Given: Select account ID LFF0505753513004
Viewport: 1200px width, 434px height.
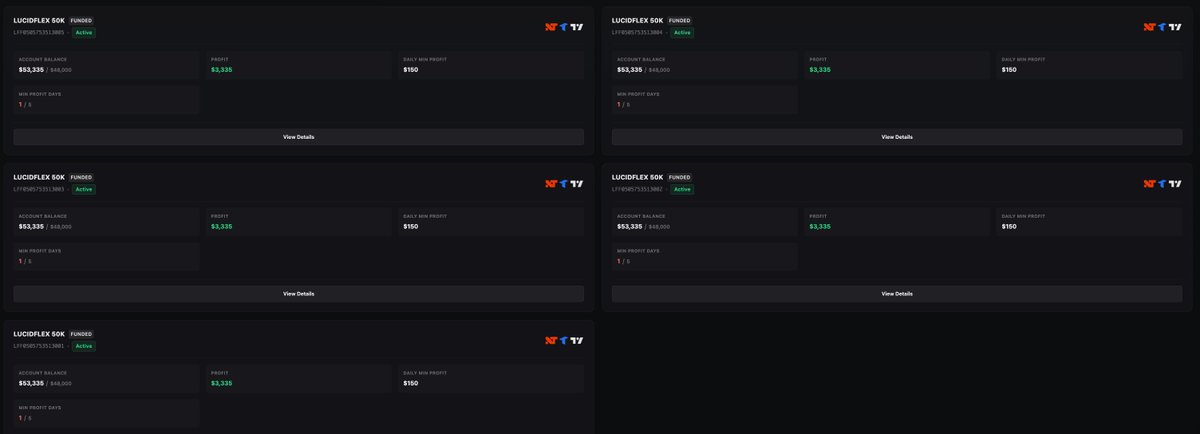Looking at the screenshot, I should click(x=637, y=32).
